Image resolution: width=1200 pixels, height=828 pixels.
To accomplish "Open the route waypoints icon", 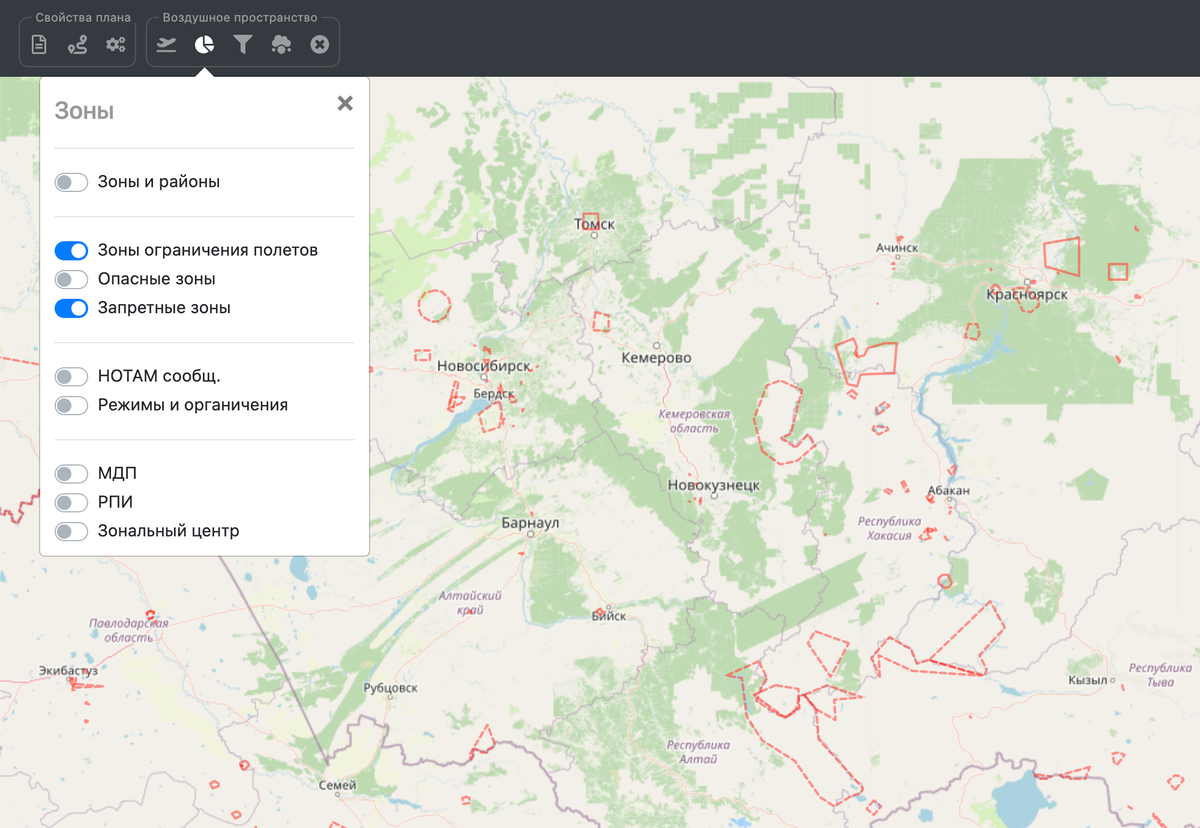I will tap(77, 44).
